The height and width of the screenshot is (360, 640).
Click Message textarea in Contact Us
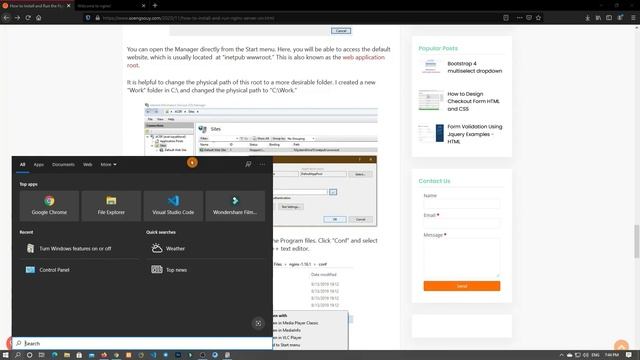click(x=461, y=258)
